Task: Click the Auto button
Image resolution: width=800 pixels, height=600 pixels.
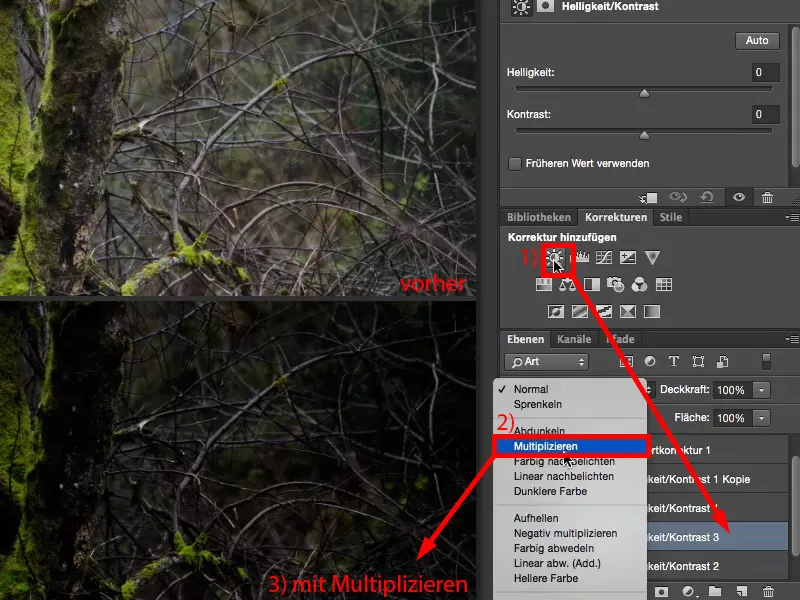Action: 757,40
